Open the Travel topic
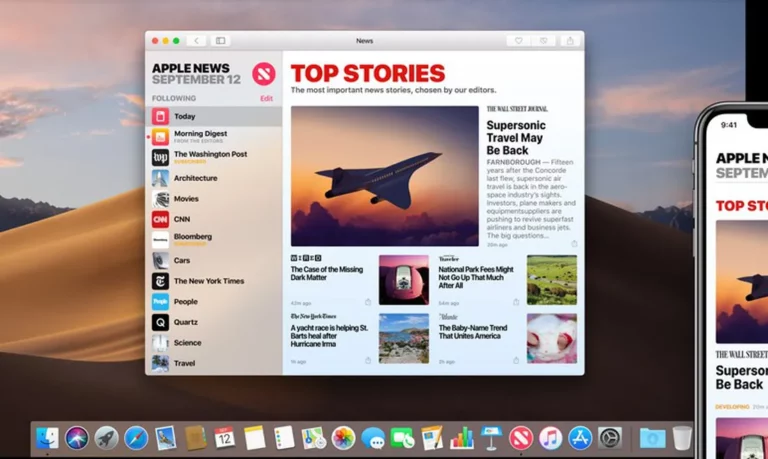Image resolution: width=768 pixels, height=459 pixels. click(x=214, y=363)
